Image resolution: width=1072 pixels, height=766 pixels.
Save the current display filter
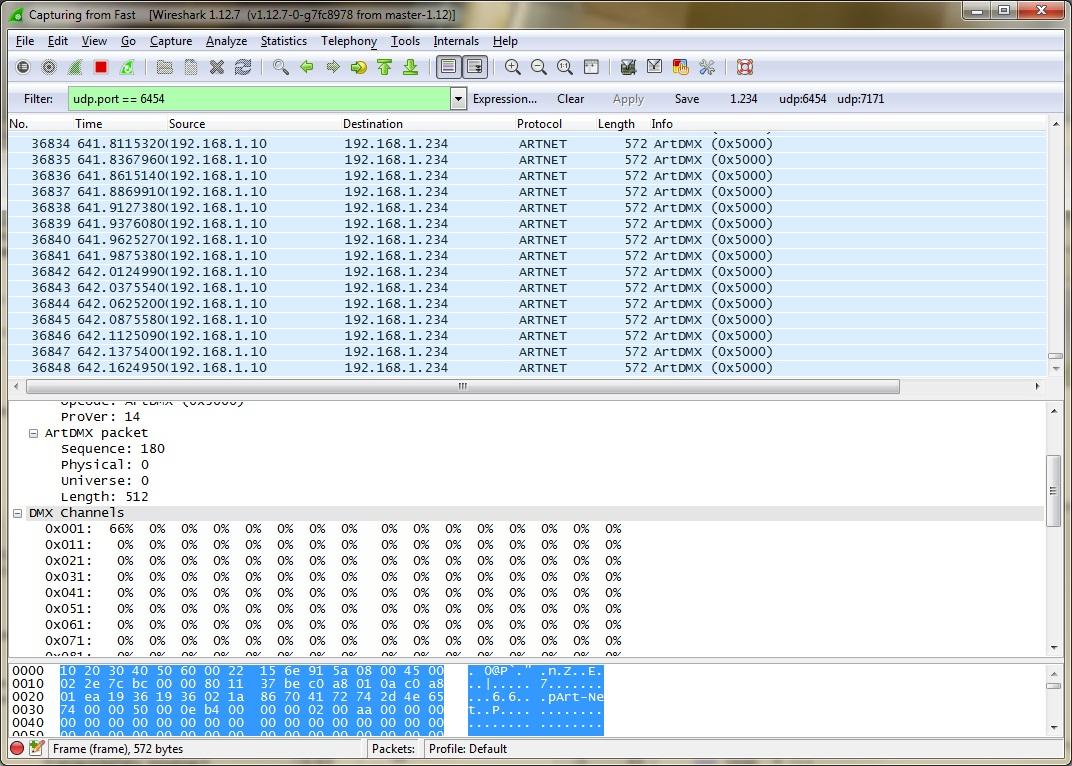686,99
